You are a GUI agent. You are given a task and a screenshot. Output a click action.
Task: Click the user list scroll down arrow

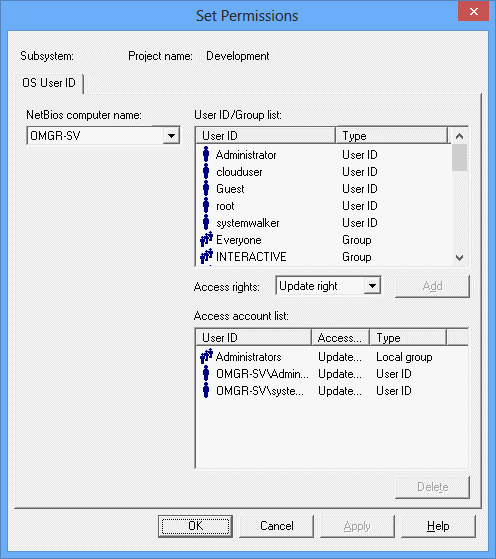pos(460,257)
